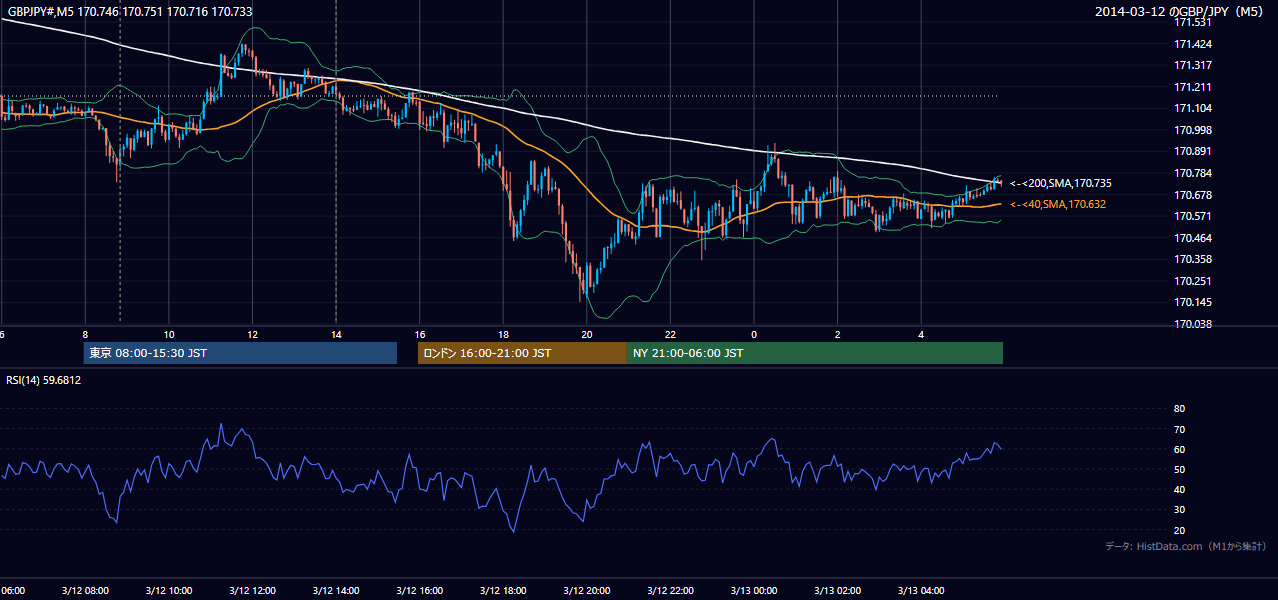Click price axis label 170.358
This screenshot has width=1278, height=600.
click(x=1192, y=259)
